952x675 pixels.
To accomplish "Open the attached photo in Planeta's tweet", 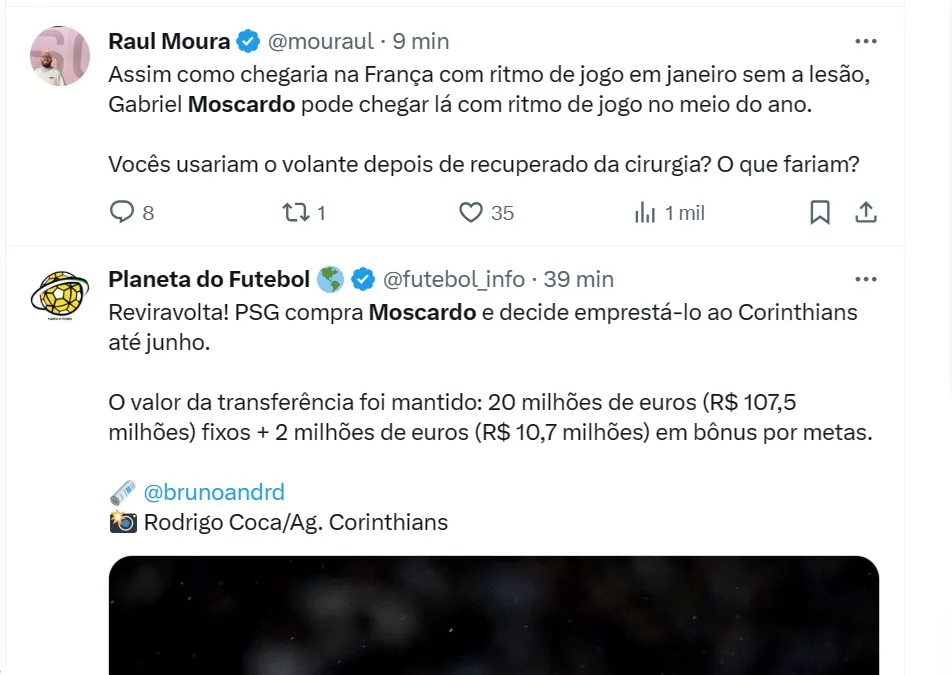I will tap(494, 615).
